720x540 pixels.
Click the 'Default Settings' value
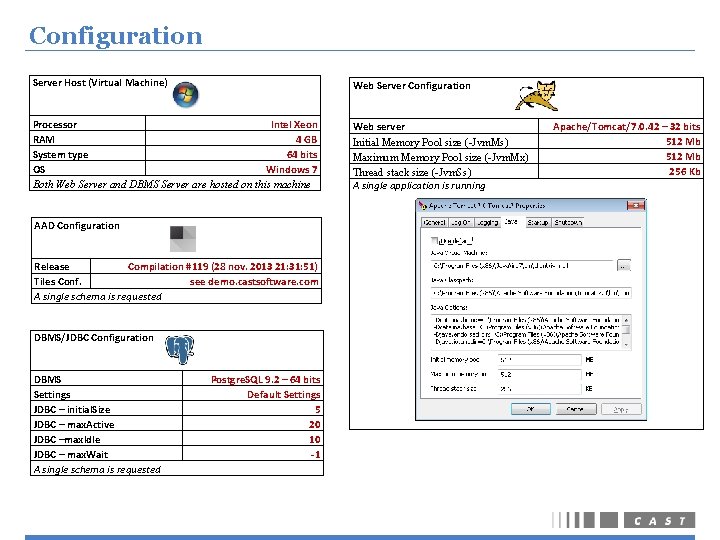(284, 394)
